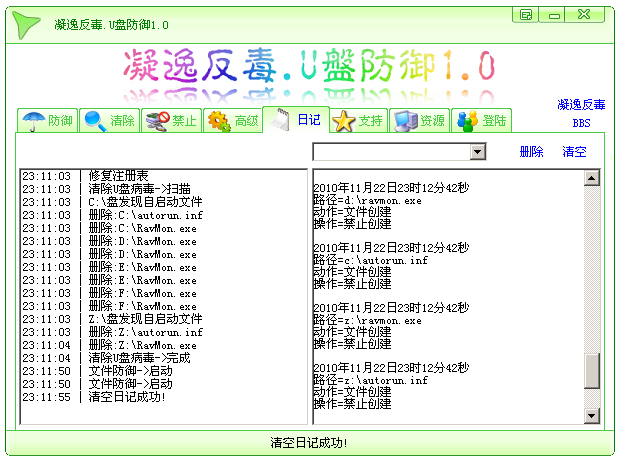Click the magnifier icon on 清除 tab
This screenshot has width=619, height=465.
click(x=96, y=121)
